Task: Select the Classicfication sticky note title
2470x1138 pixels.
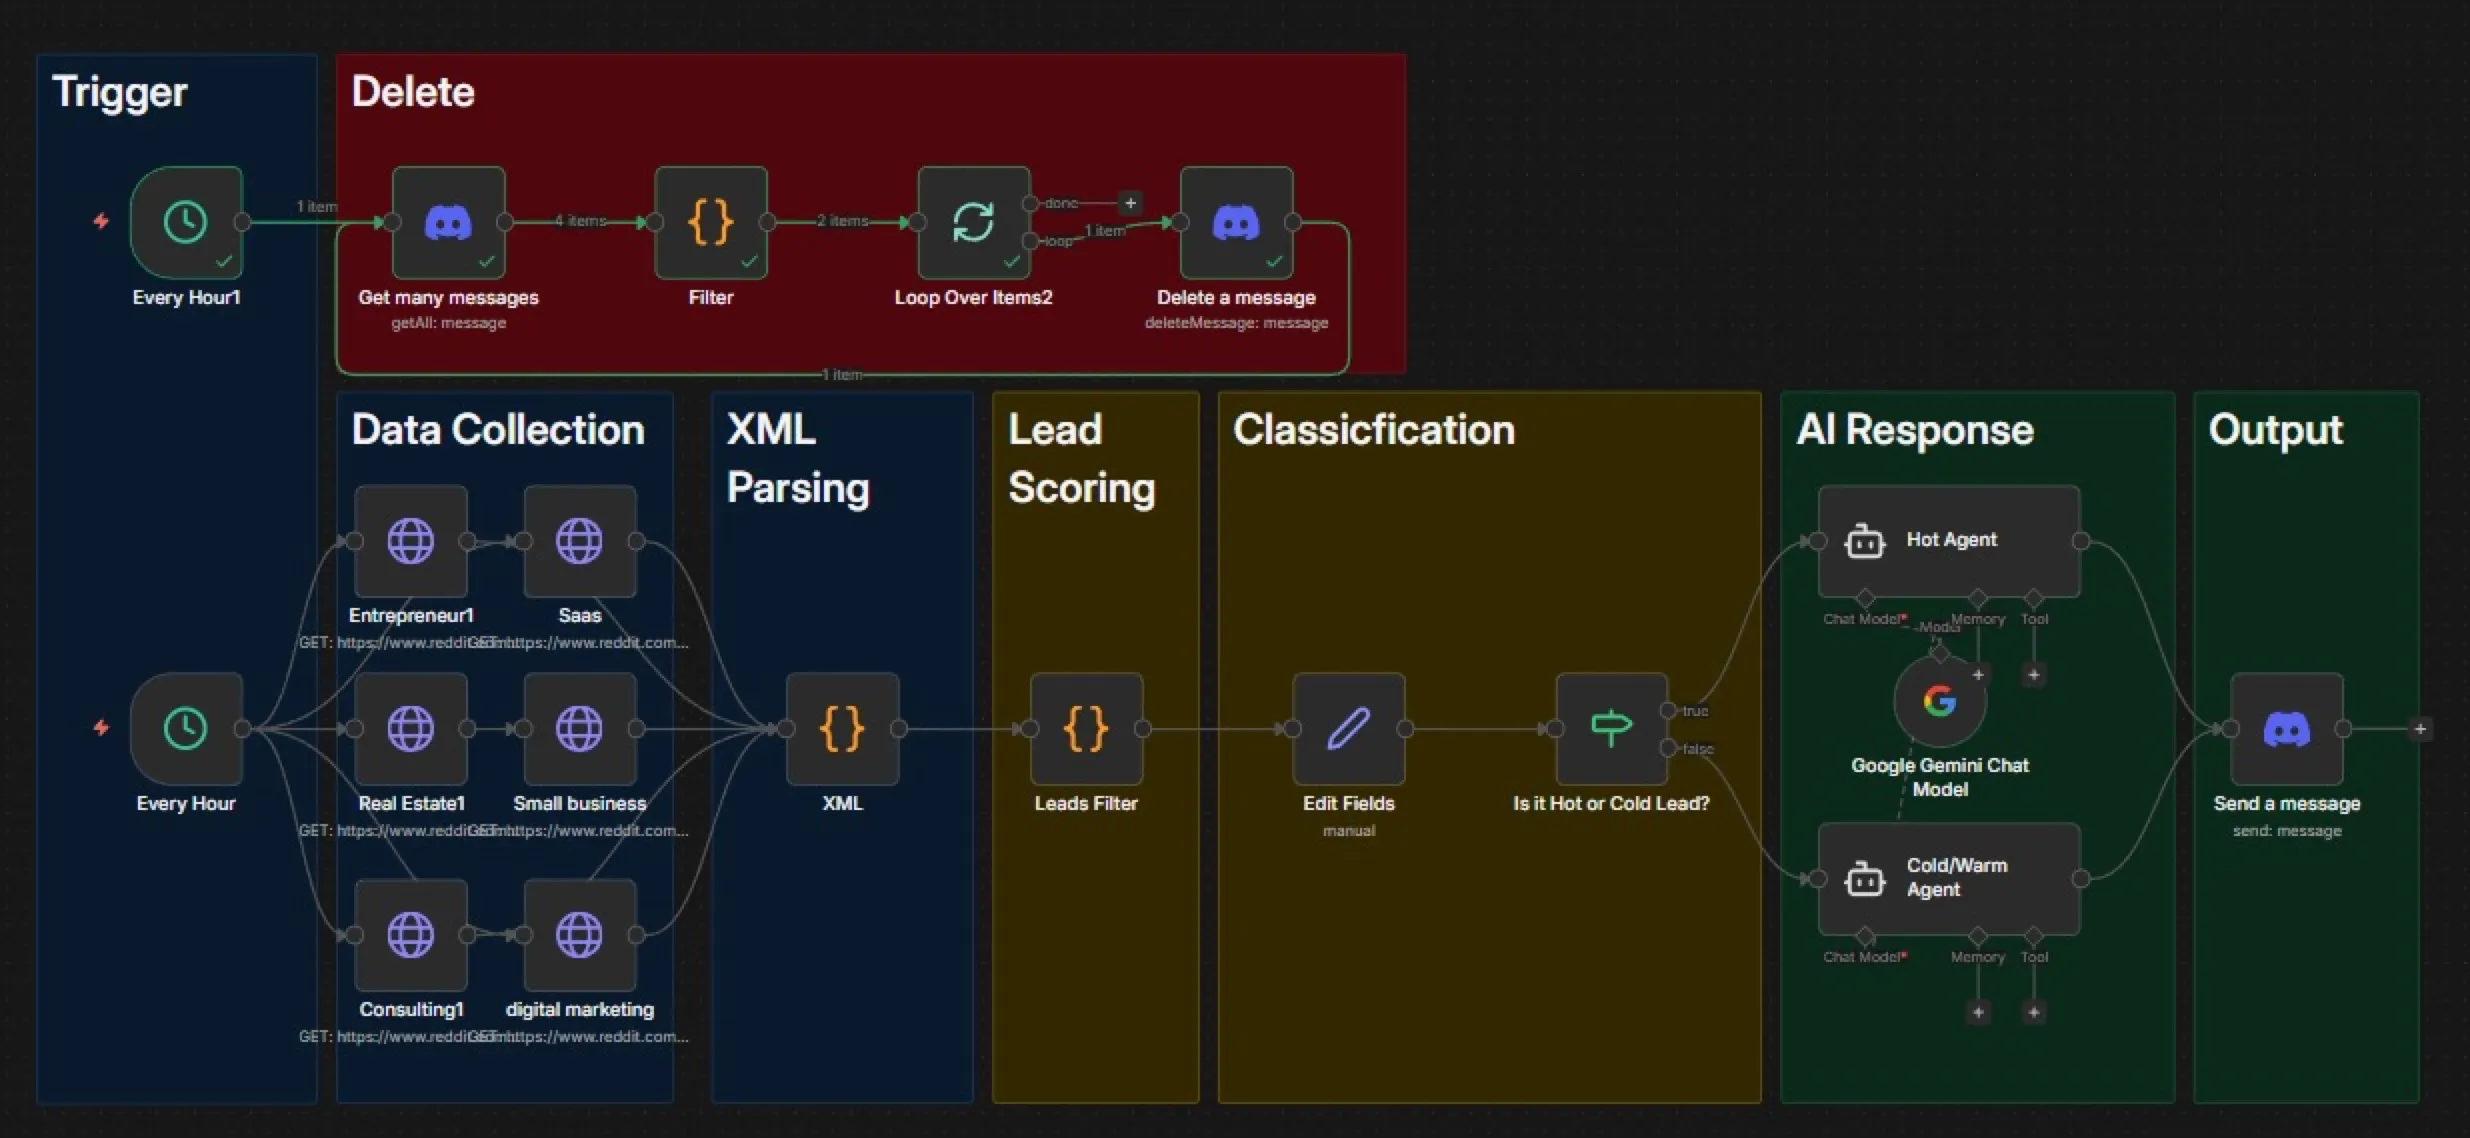Action: [x=1374, y=430]
